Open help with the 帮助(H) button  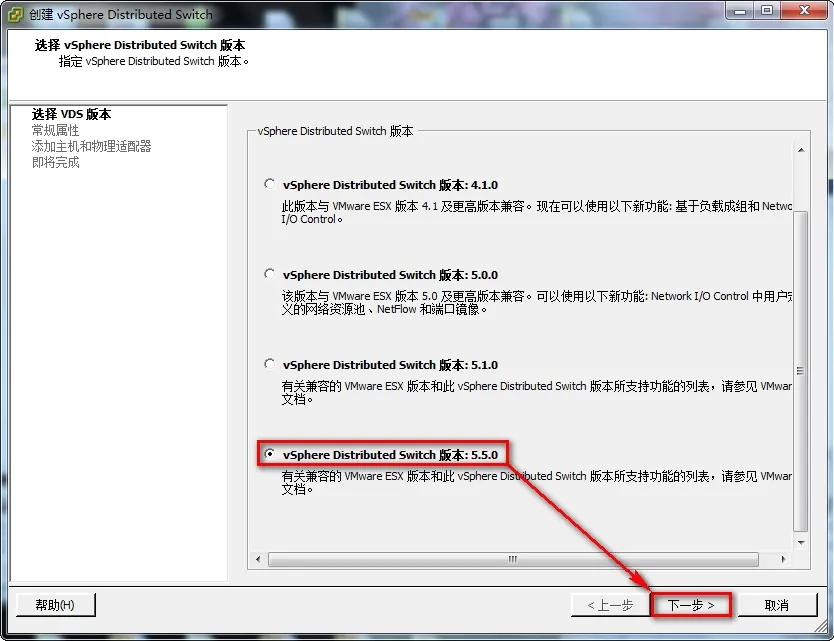[x=55, y=605]
